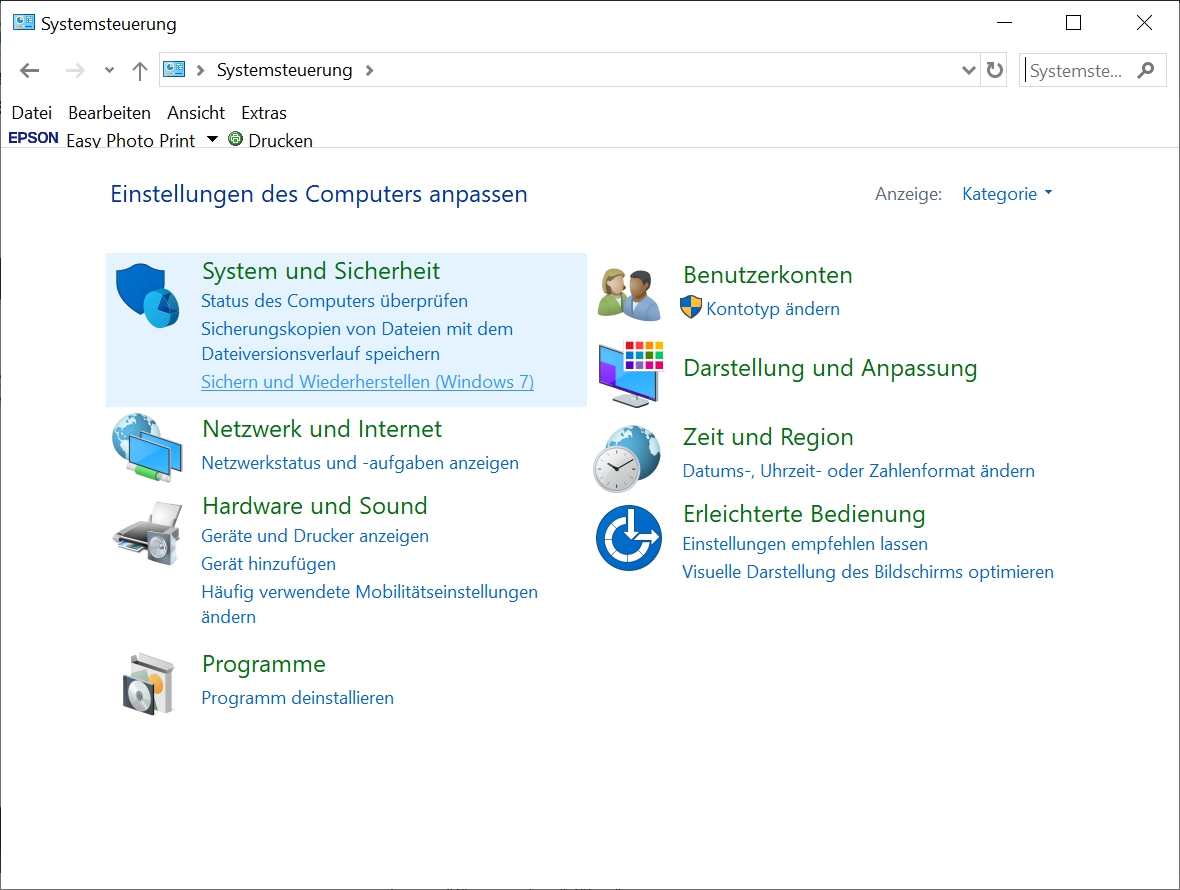Expand the Anzeige Kategorie dropdown

[x=1007, y=194]
